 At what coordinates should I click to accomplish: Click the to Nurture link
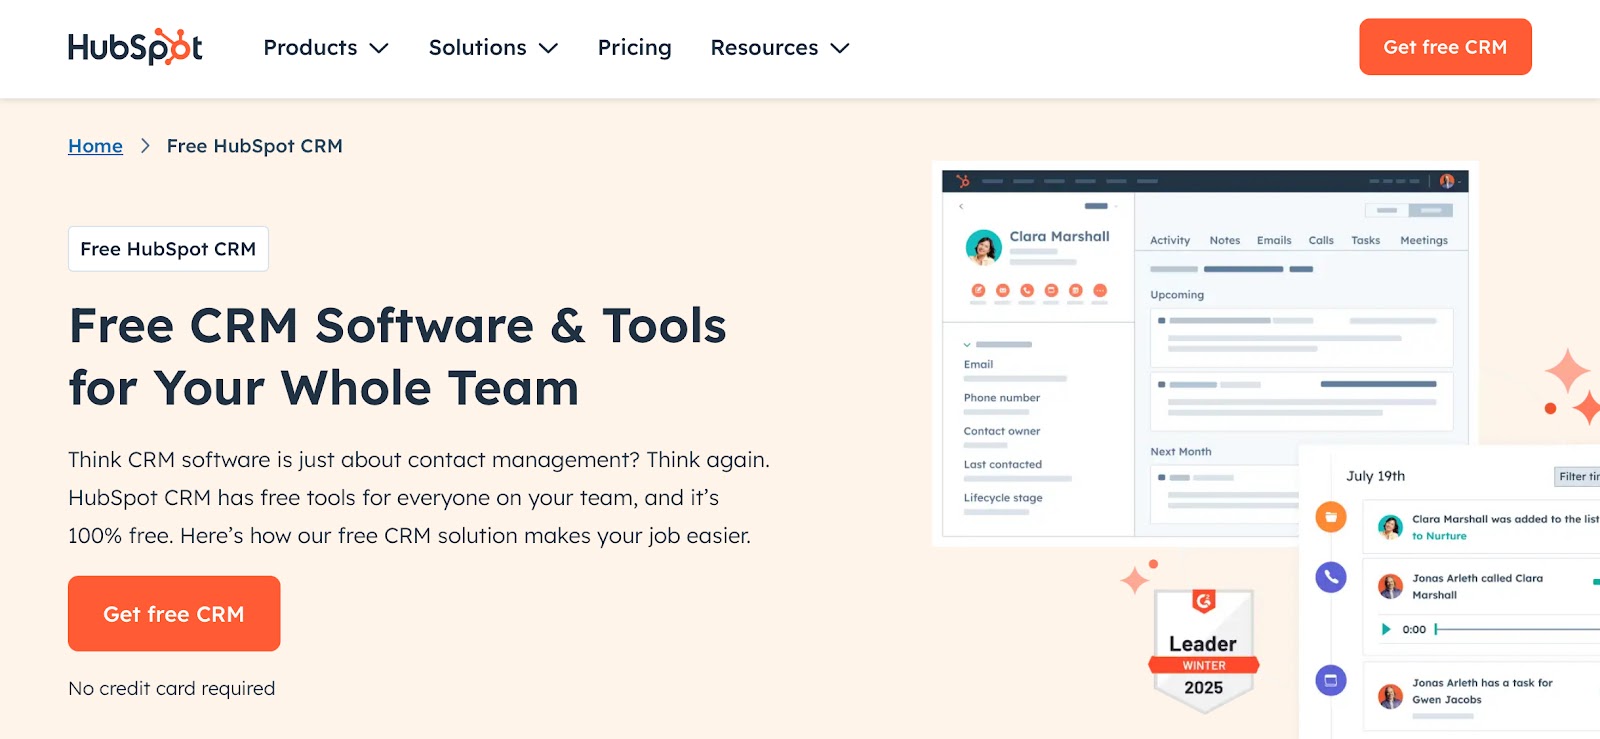point(1439,536)
